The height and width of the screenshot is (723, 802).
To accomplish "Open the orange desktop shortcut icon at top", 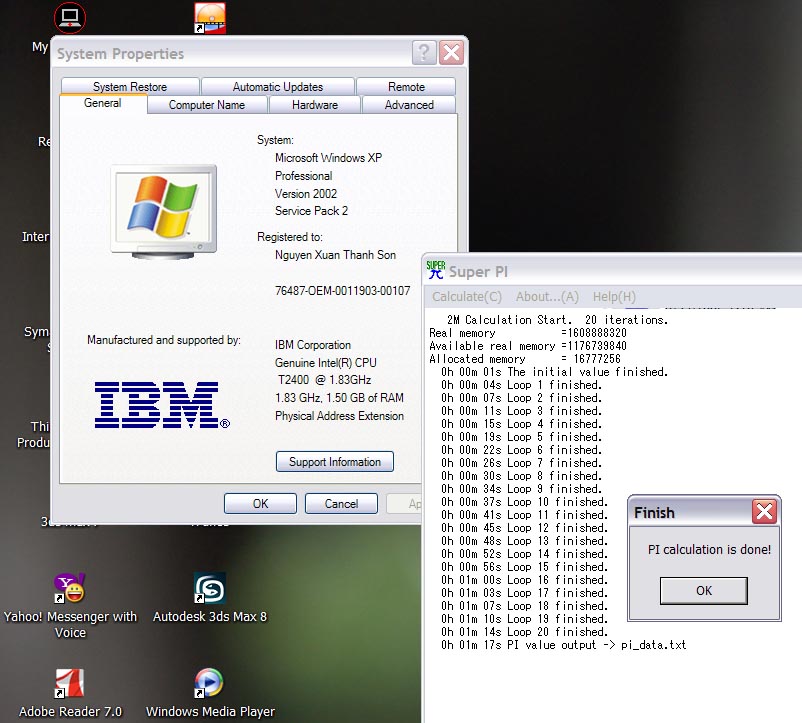I will pyautogui.click(x=210, y=17).
